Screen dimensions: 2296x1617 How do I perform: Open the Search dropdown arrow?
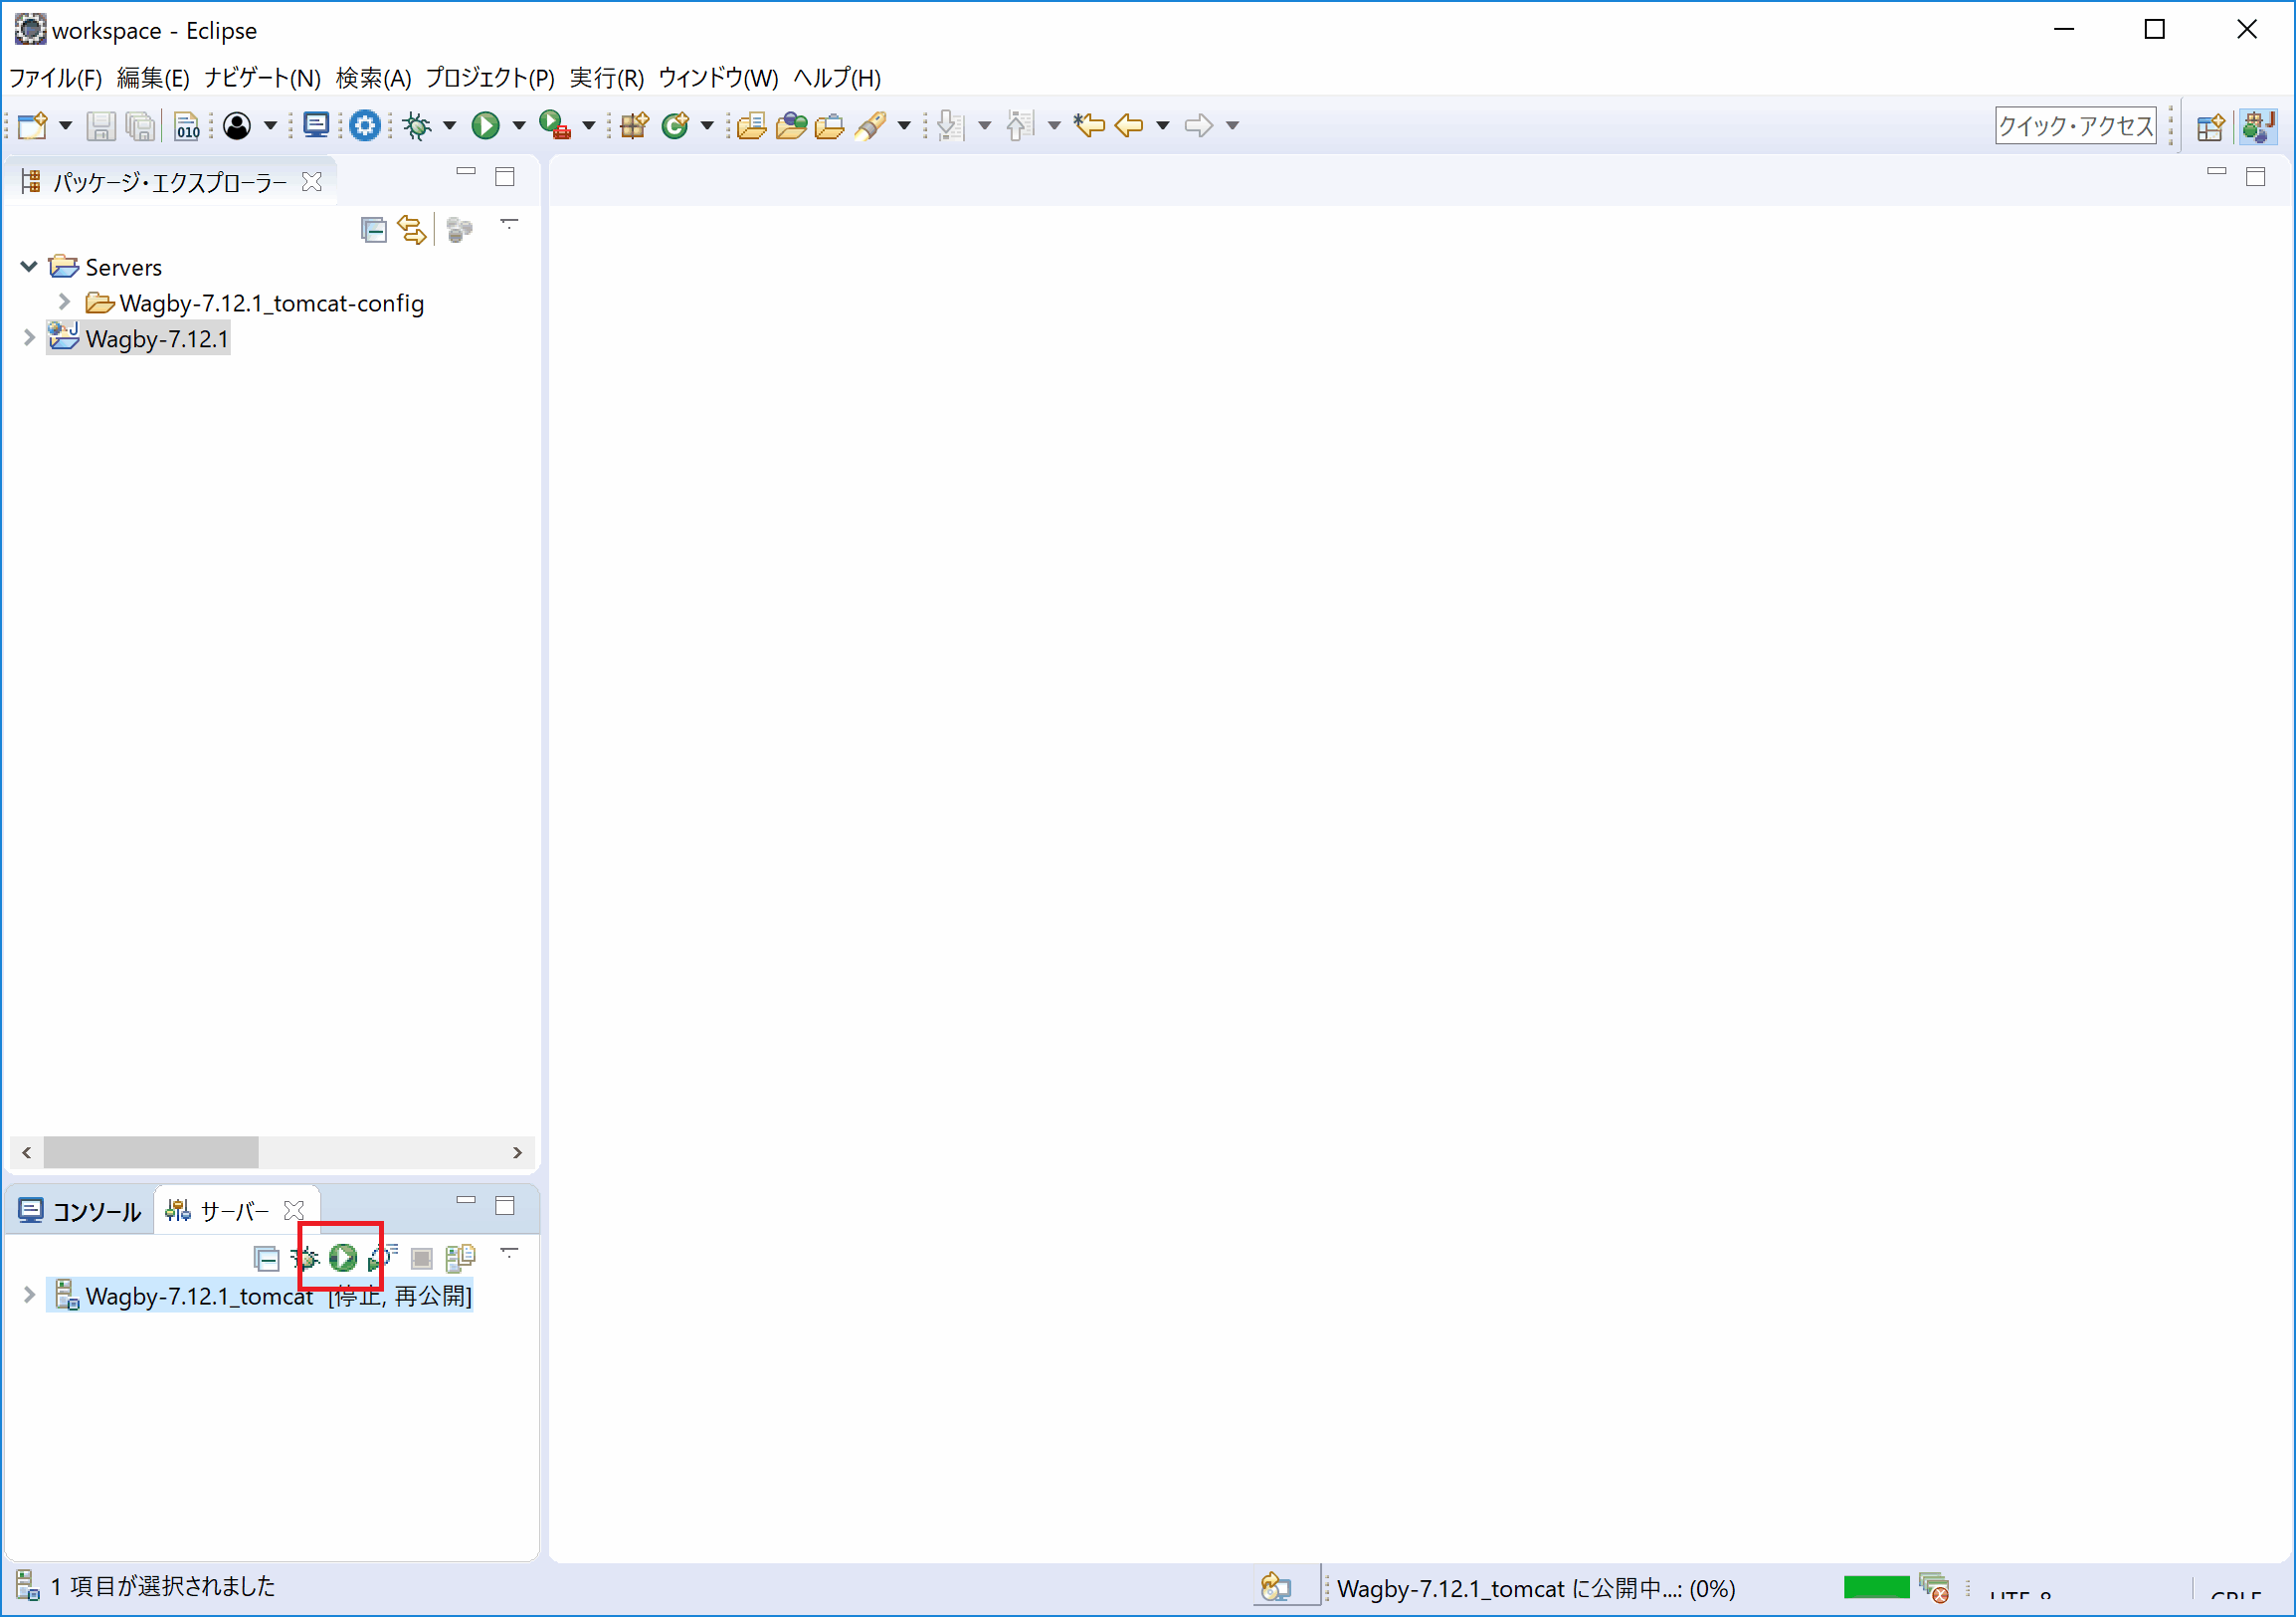pos(904,126)
